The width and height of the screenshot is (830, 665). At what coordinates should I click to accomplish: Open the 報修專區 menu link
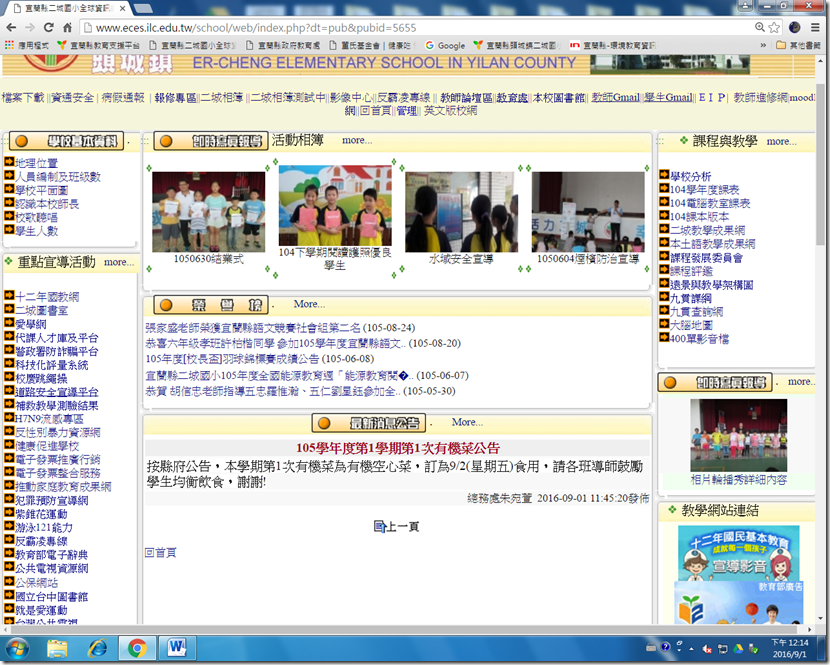click(x=176, y=97)
